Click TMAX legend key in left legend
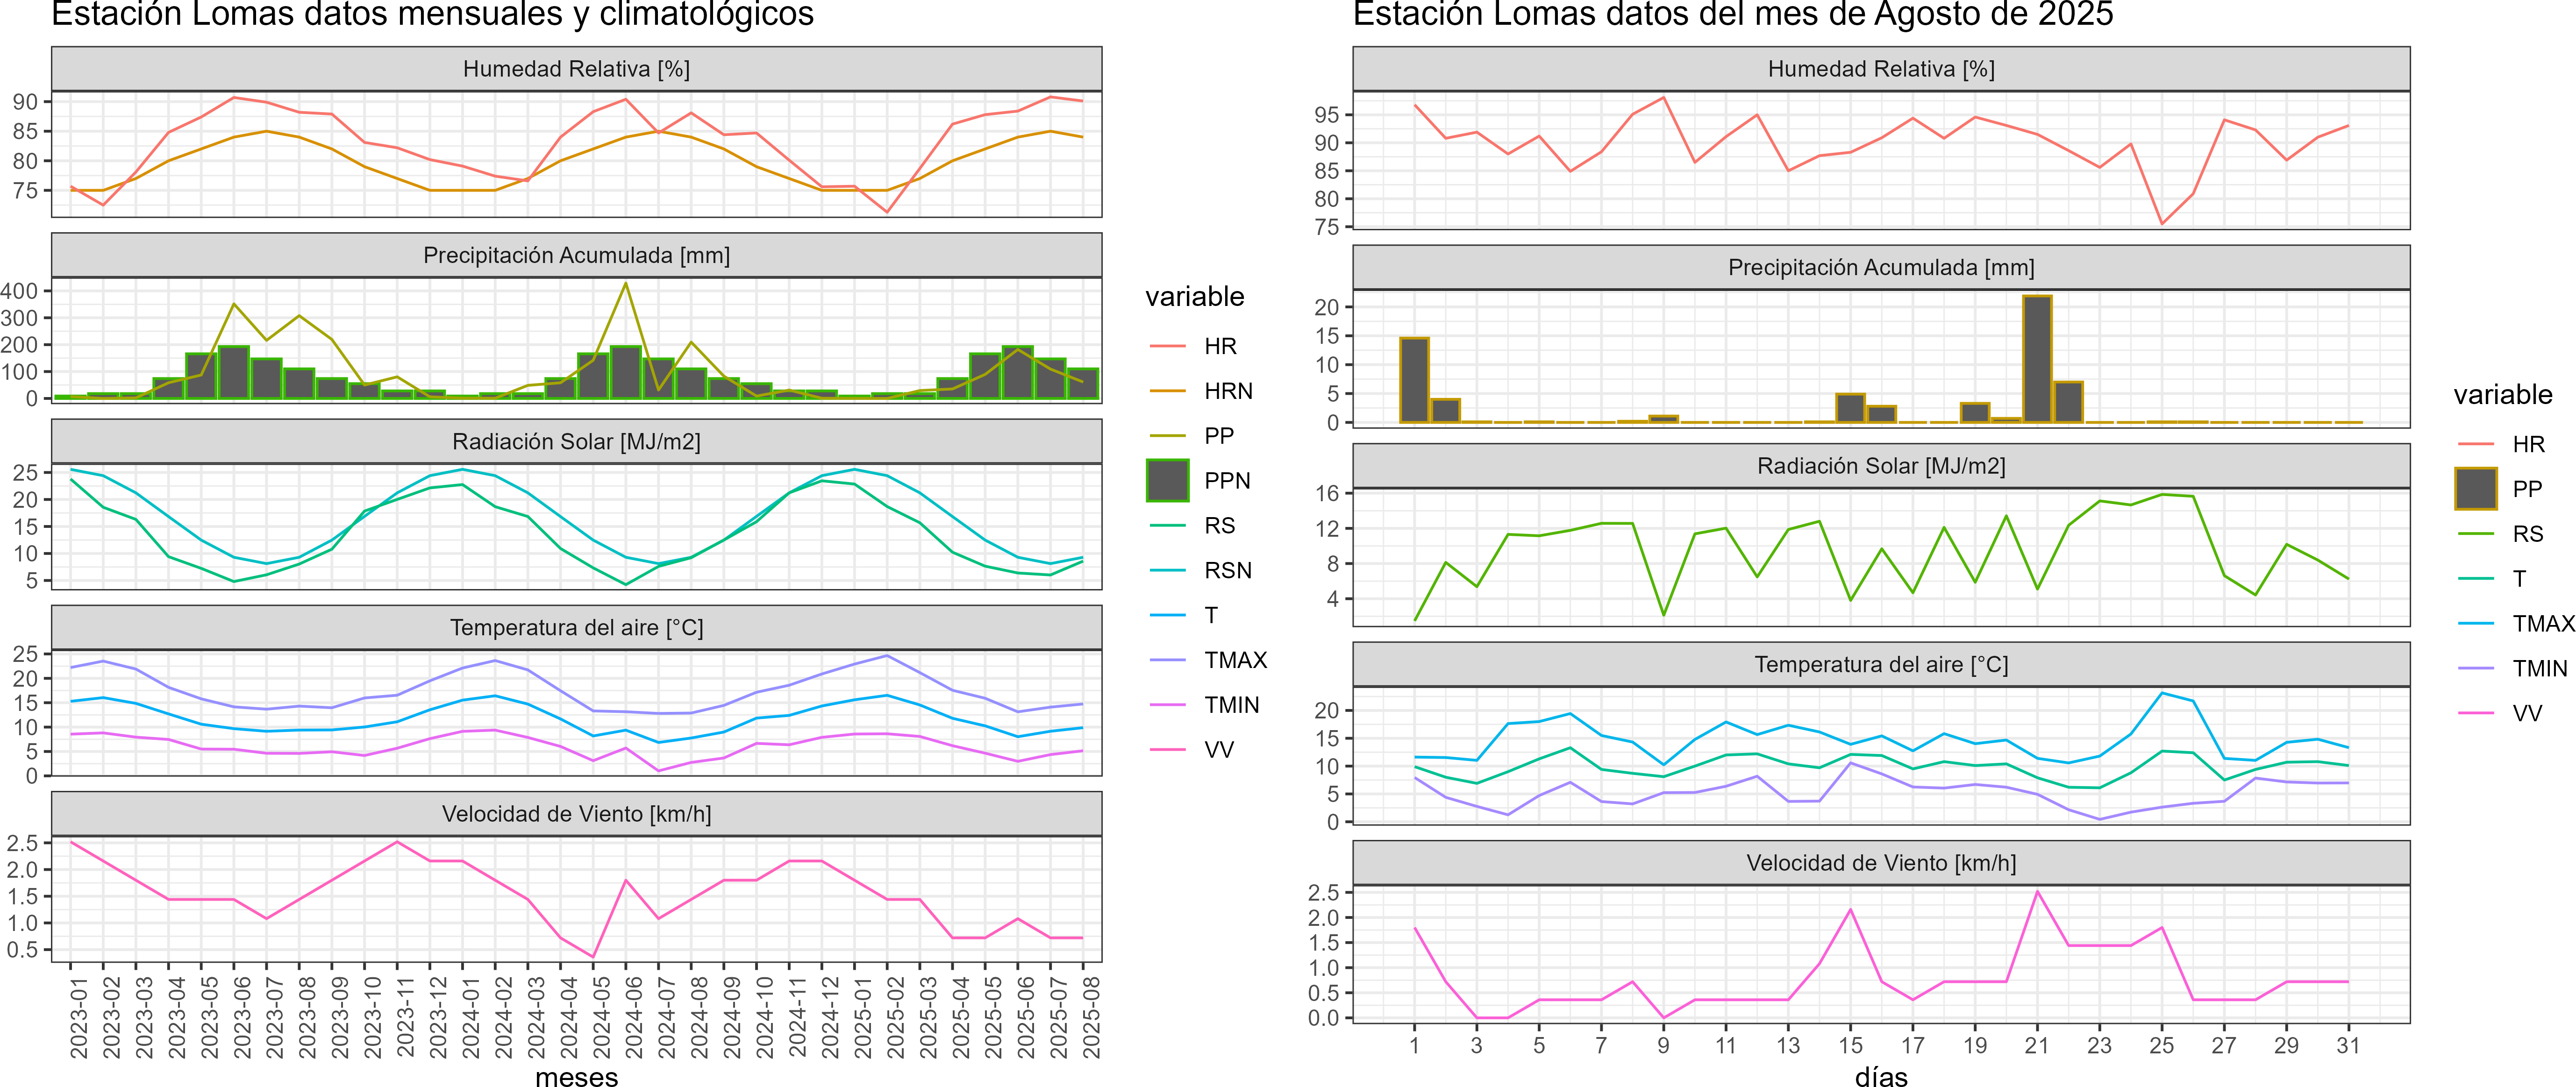 1167,660
